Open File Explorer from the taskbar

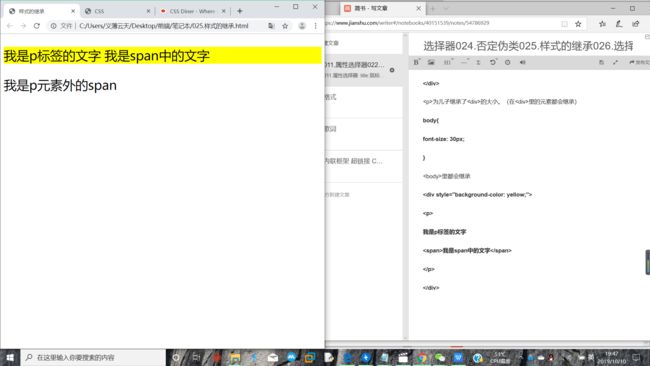pyautogui.click(x=235, y=357)
